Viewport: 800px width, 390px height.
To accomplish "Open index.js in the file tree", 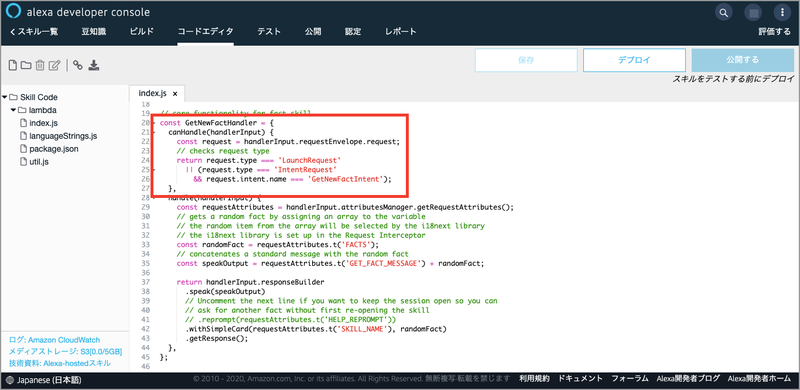I will click(43, 123).
